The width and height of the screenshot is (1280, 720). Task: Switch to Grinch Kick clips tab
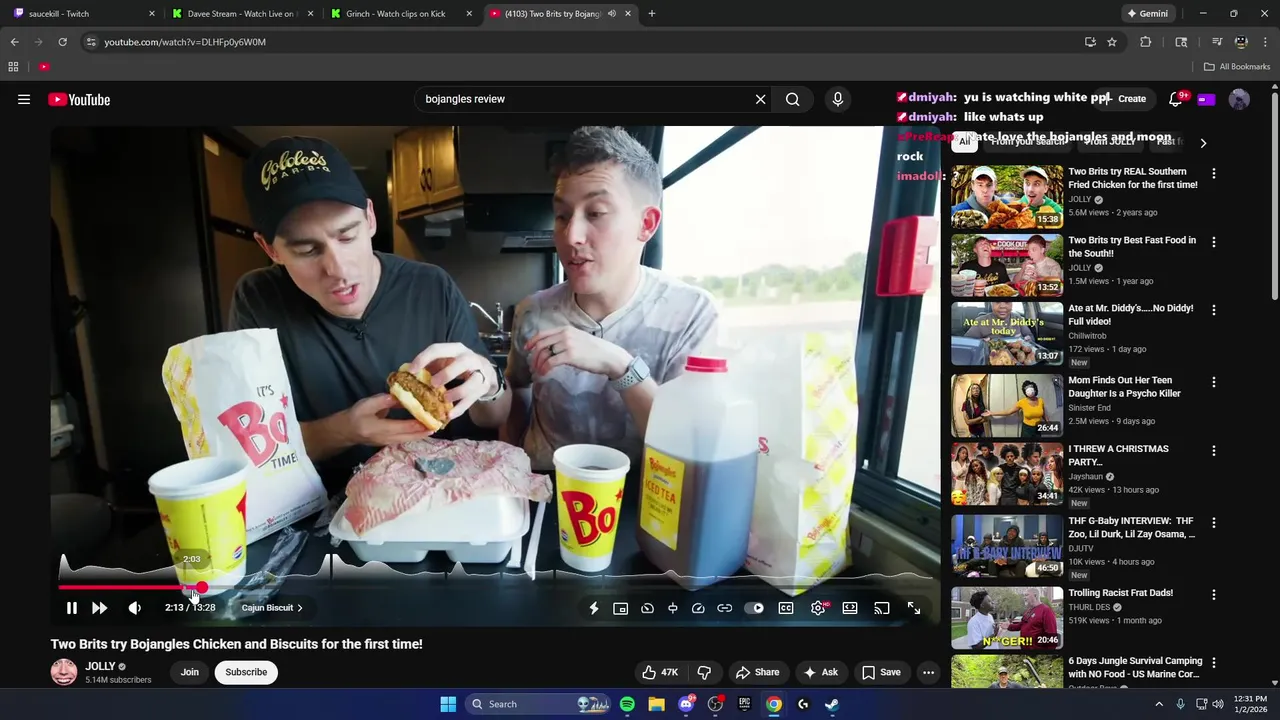[401, 14]
